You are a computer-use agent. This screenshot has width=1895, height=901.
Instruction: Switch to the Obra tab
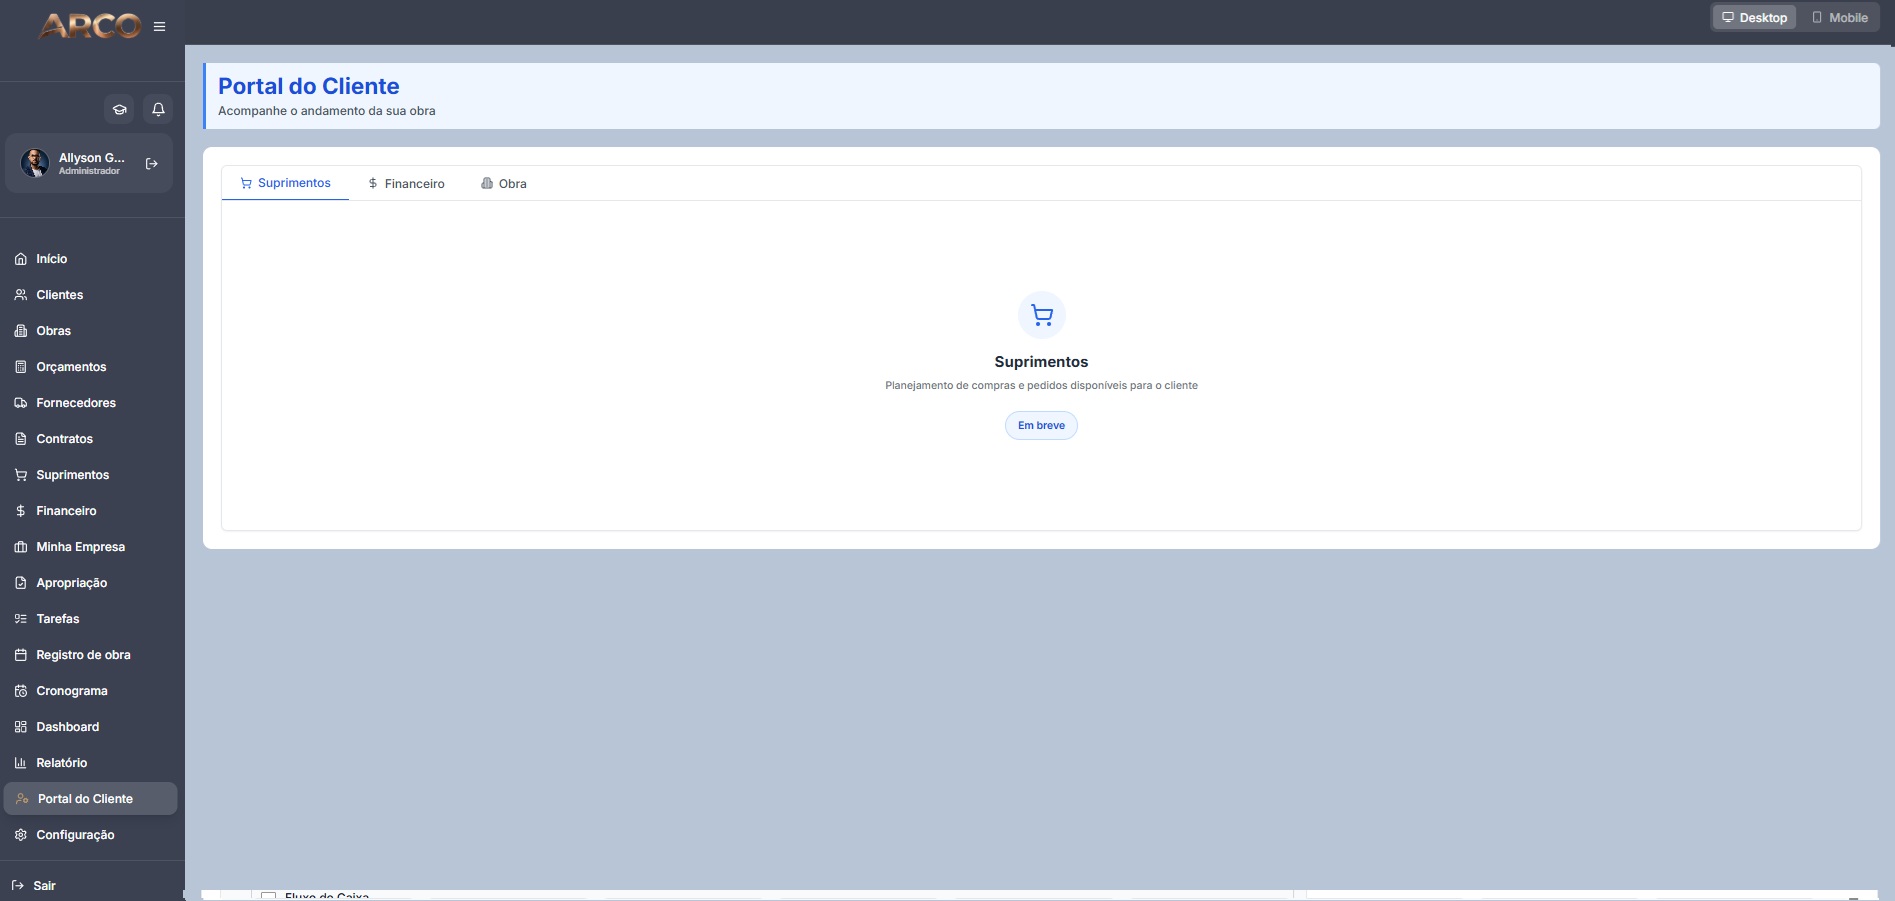click(504, 184)
